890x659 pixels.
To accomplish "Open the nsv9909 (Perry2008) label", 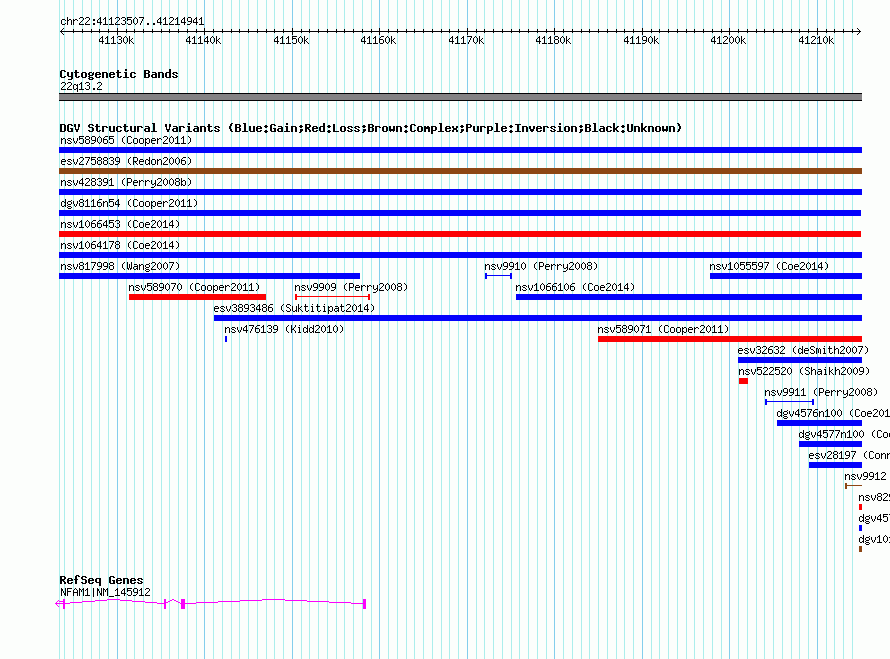I will [x=351, y=287].
